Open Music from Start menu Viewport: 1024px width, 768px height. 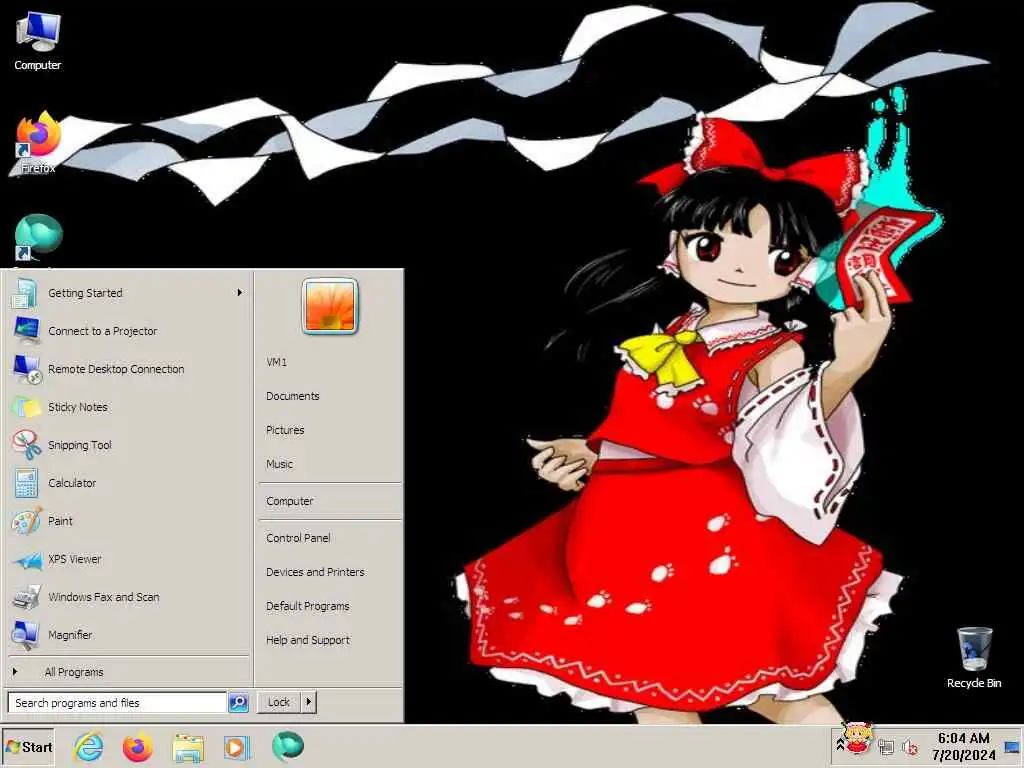coord(280,464)
